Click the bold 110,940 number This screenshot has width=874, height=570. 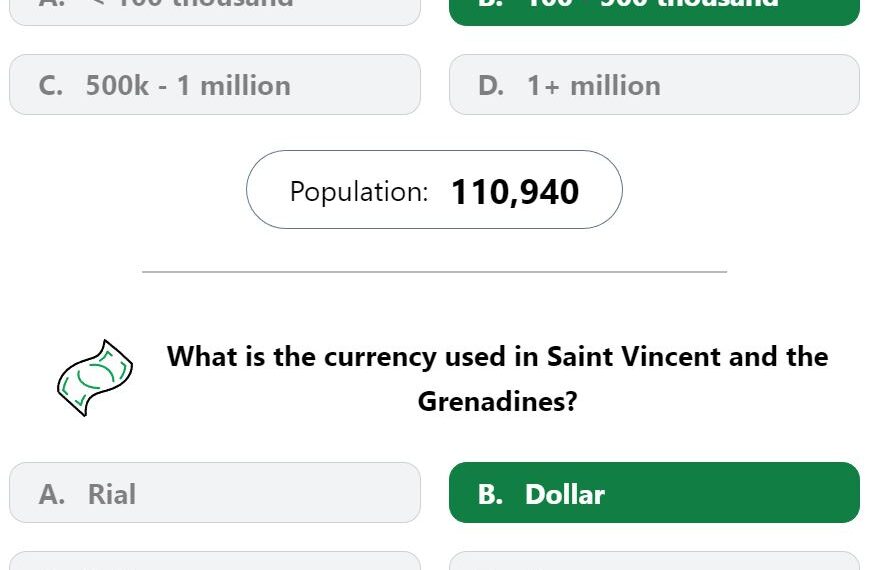515,192
